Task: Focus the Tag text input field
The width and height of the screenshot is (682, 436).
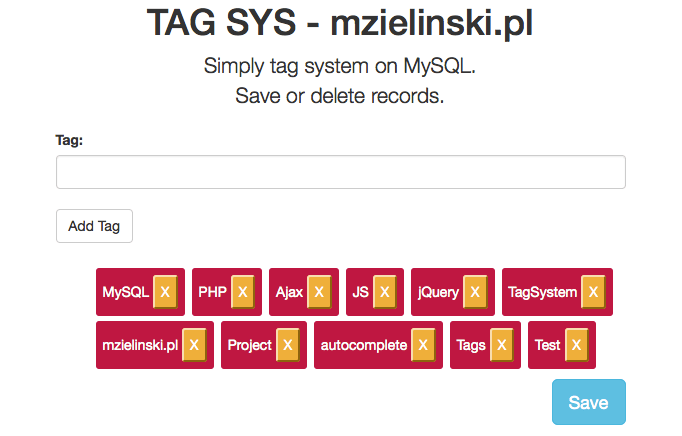Action: (341, 172)
